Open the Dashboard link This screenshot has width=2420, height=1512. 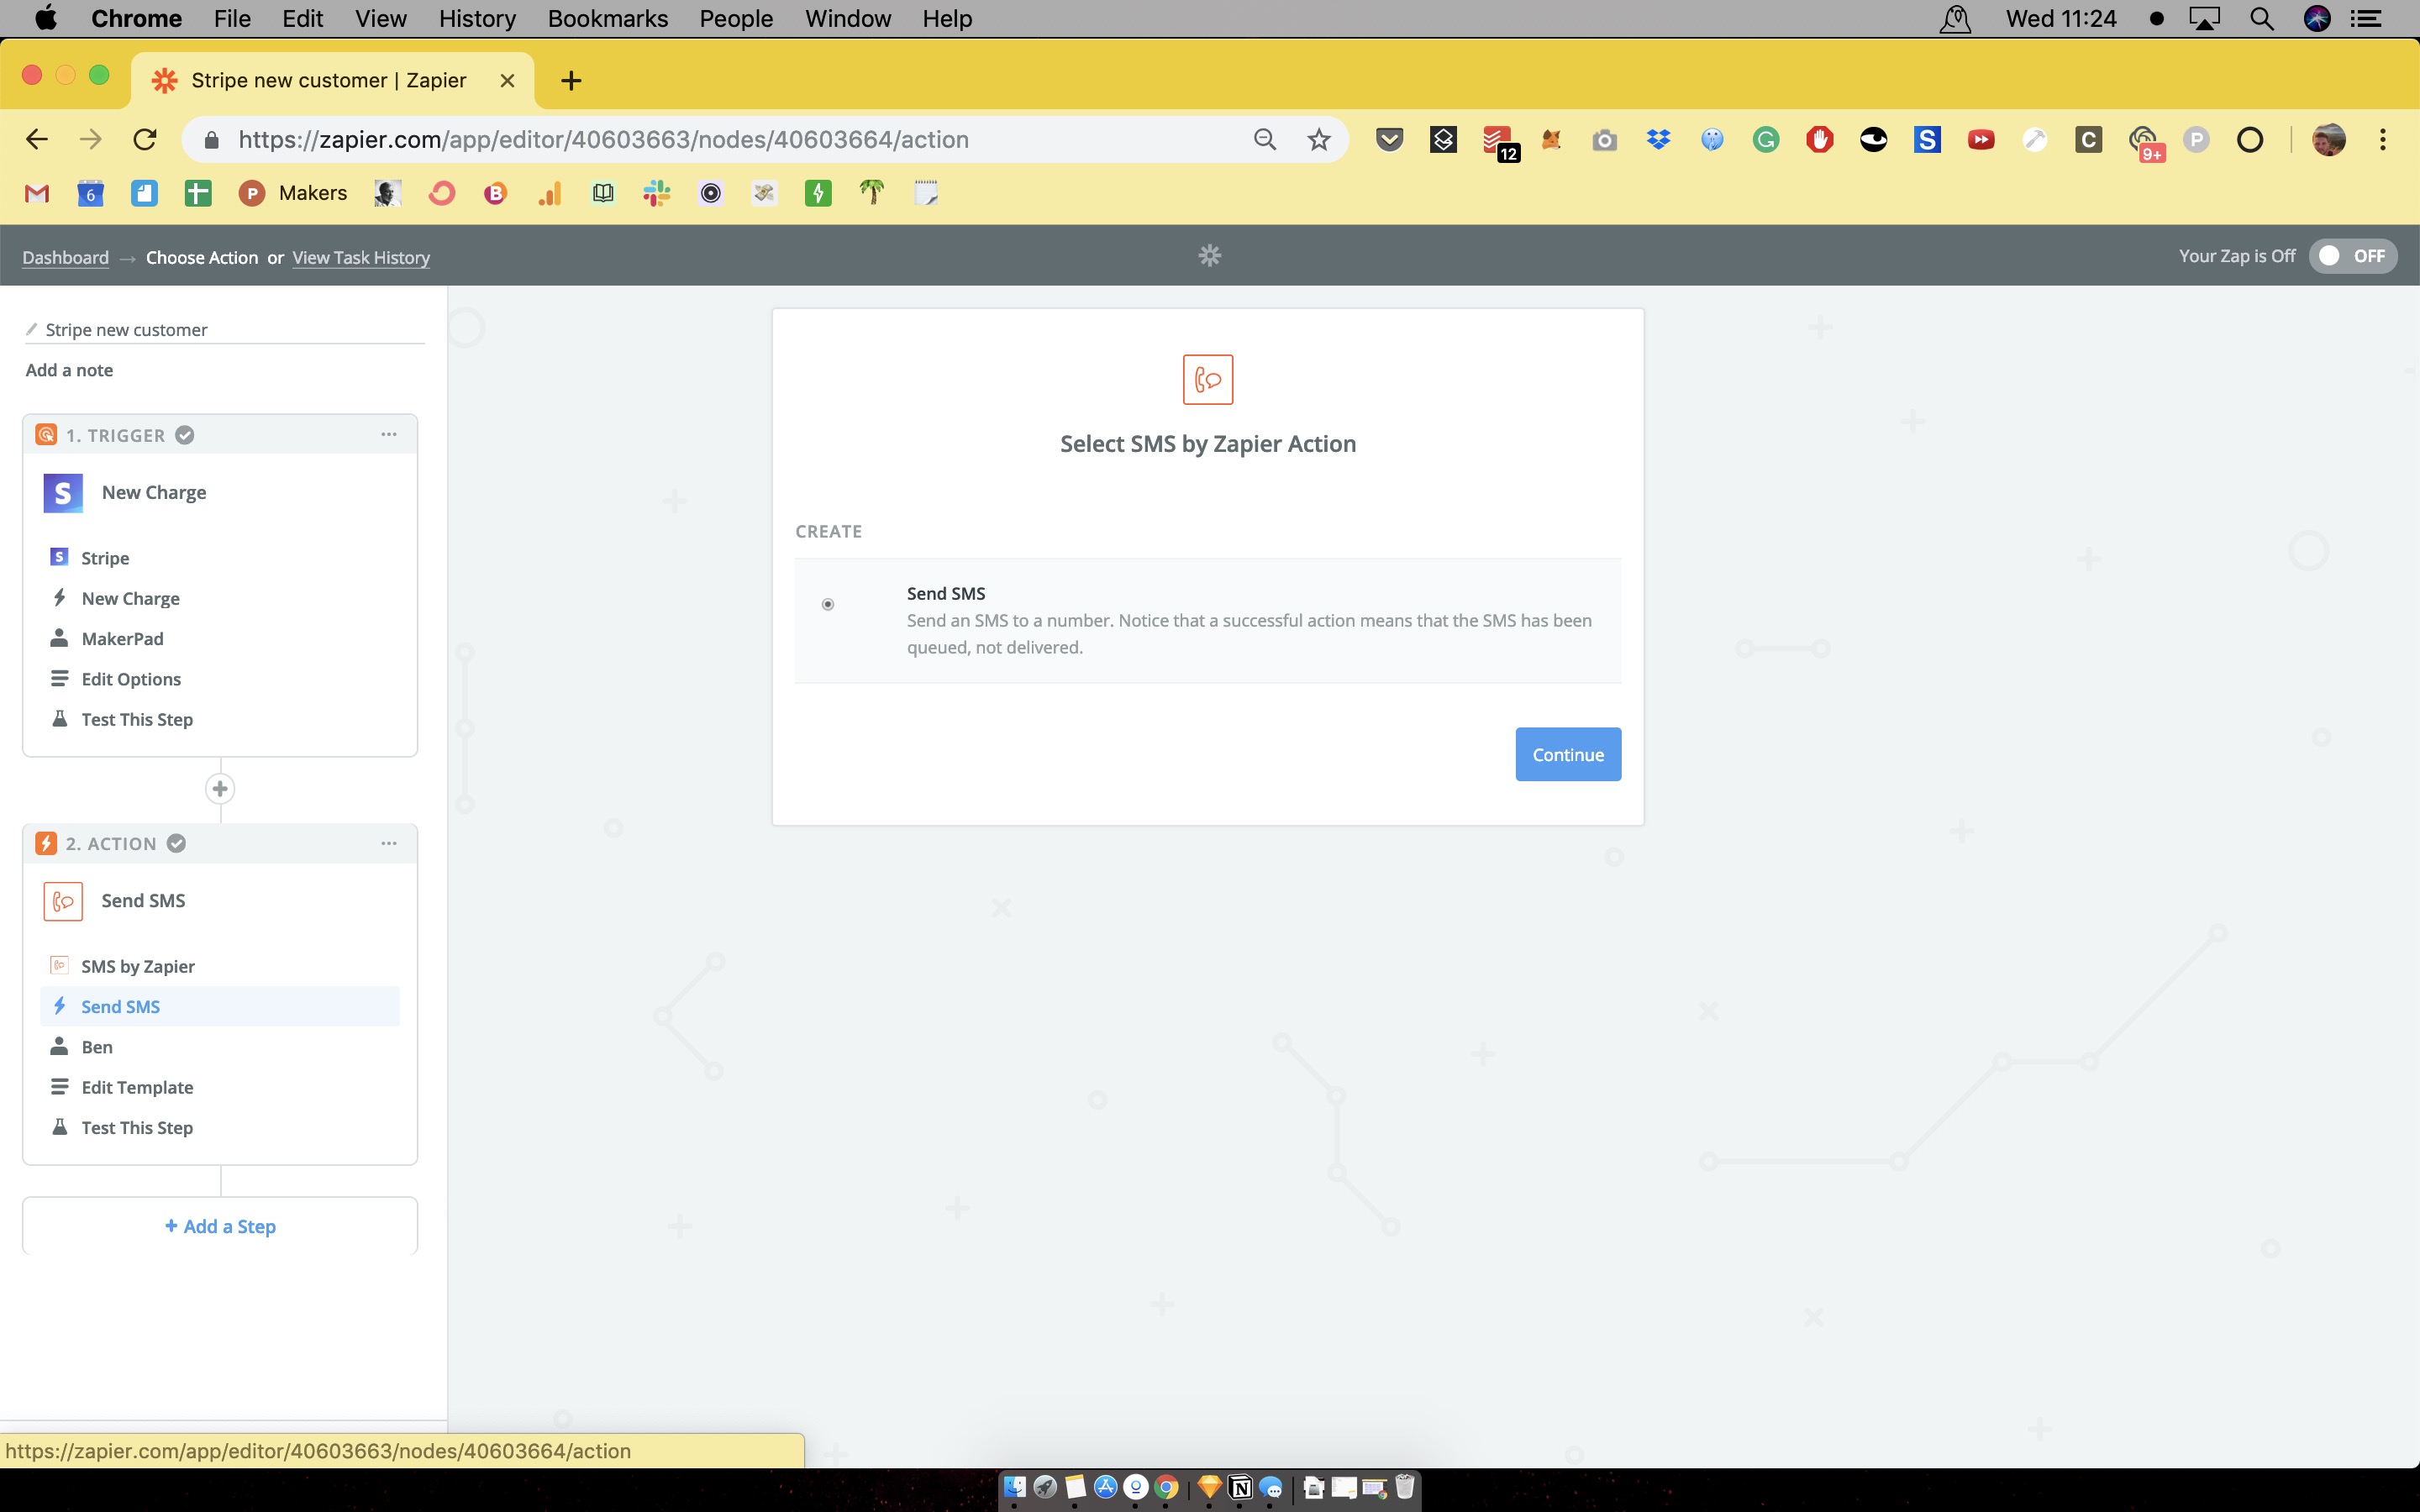tap(65, 257)
